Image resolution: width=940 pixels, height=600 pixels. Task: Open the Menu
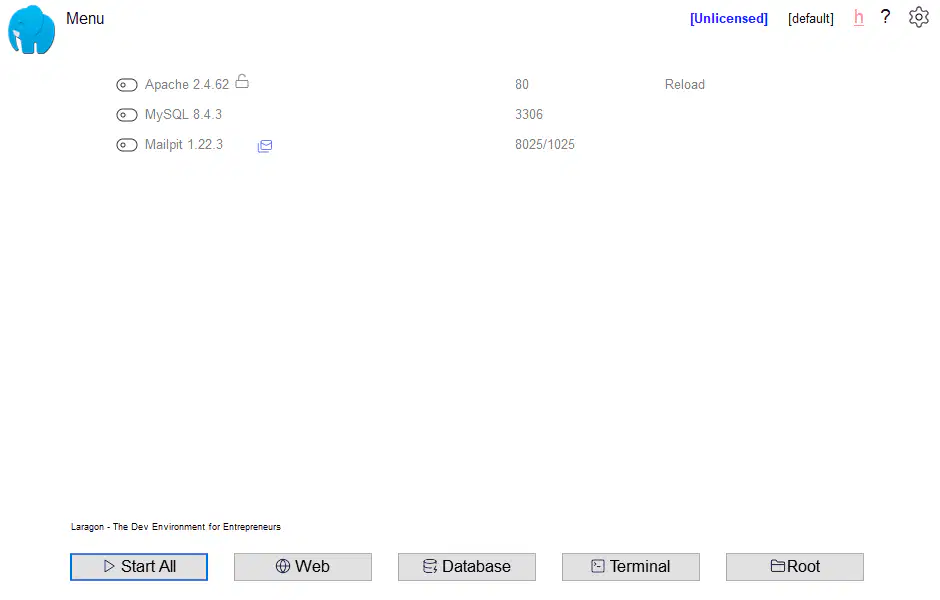click(85, 19)
